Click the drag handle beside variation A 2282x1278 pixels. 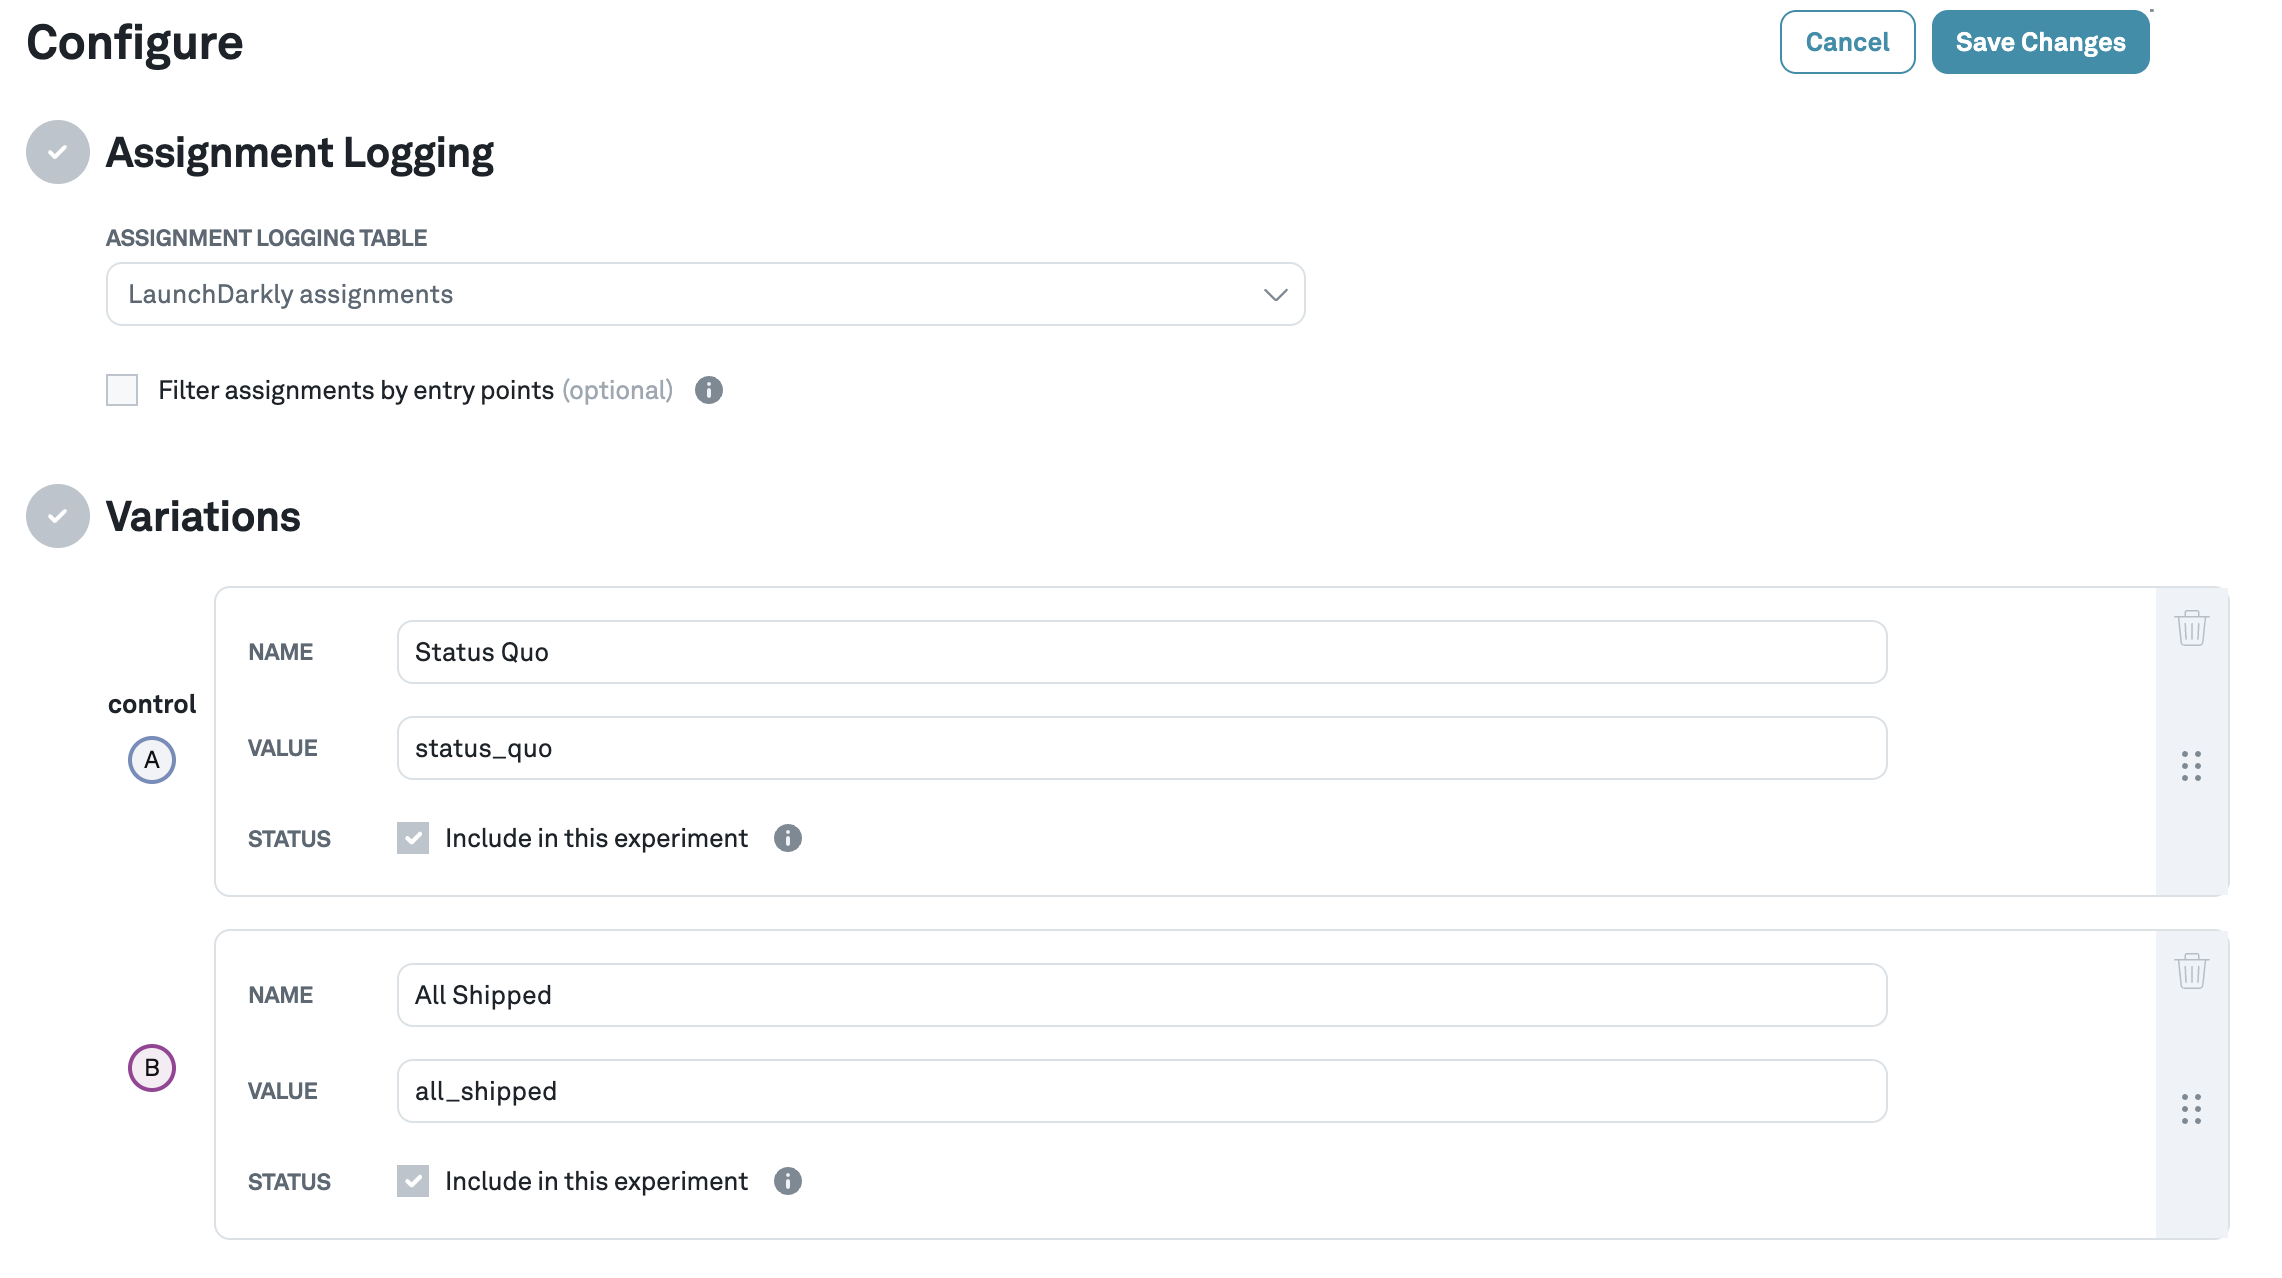pos(2192,766)
